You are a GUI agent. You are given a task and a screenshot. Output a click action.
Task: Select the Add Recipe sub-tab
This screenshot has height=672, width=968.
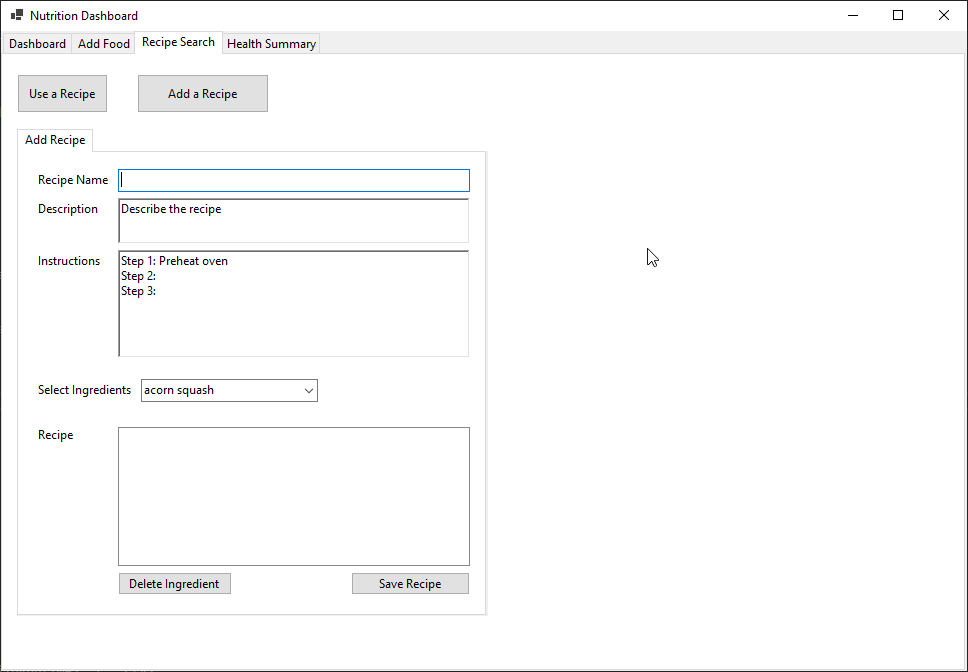click(x=55, y=140)
